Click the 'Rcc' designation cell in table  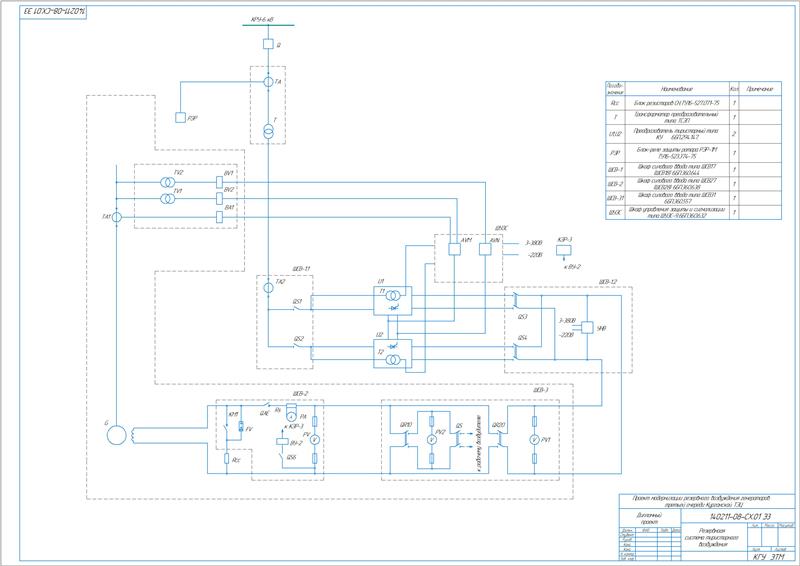click(x=615, y=103)
